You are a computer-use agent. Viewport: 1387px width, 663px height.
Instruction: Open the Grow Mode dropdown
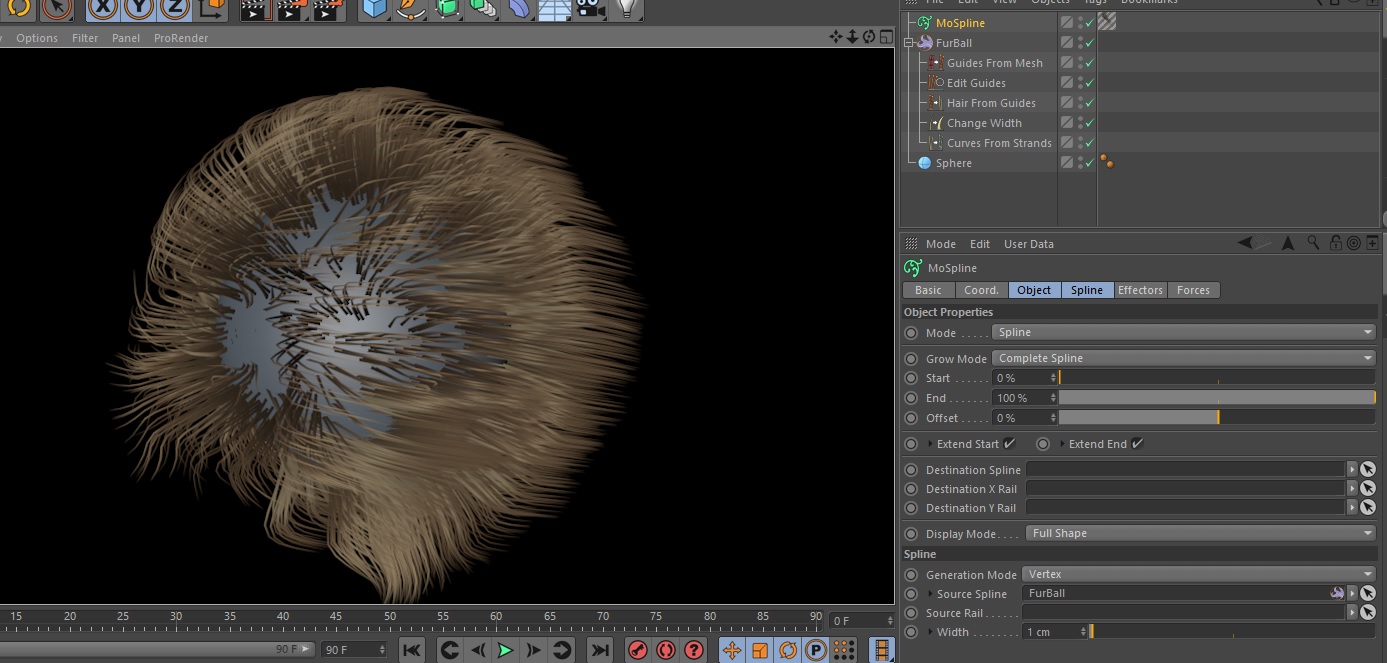(x=1183, y=358)
